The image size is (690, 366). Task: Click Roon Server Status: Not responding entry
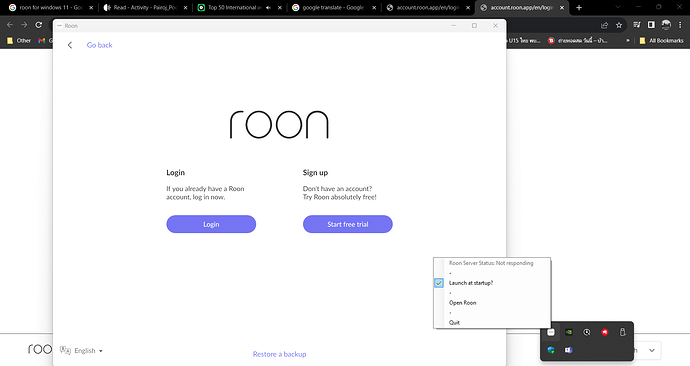pos(491,263)
